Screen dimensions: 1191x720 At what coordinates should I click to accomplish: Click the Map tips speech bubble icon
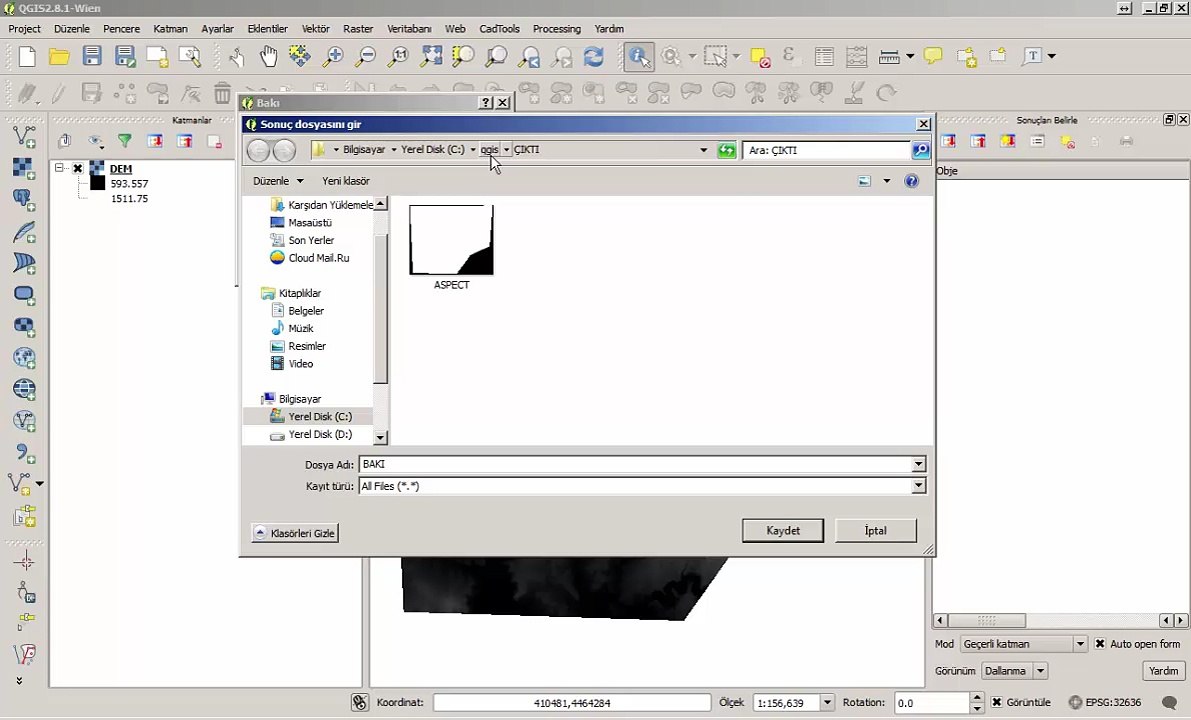tap(933, 56)
